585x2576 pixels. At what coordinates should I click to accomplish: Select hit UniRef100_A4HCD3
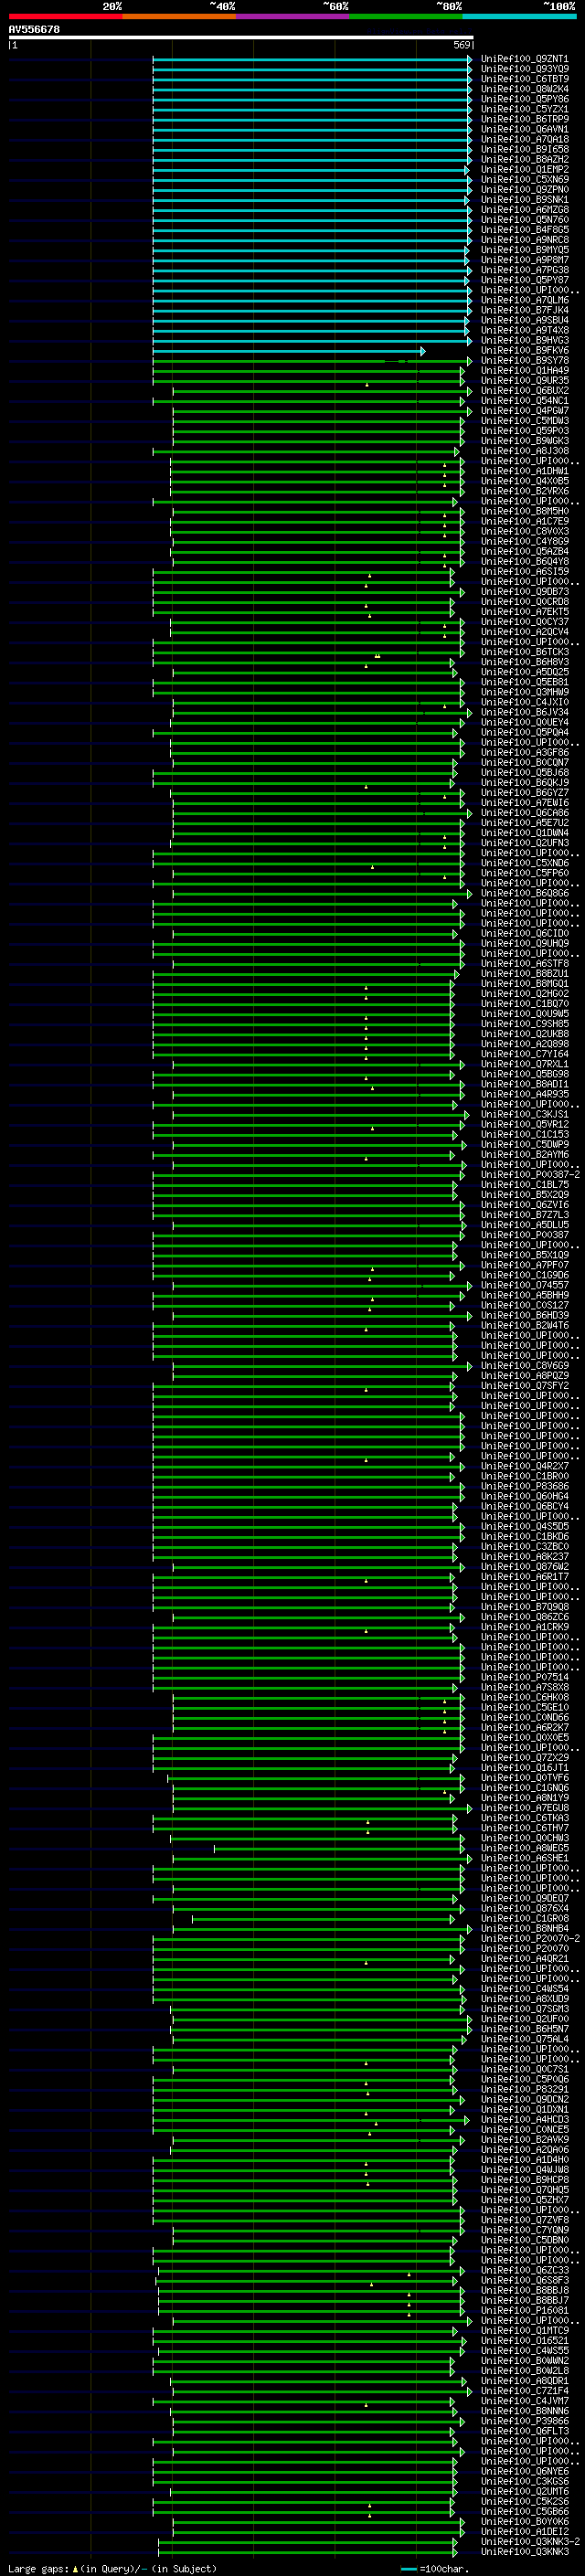(x=525, y=2119)
